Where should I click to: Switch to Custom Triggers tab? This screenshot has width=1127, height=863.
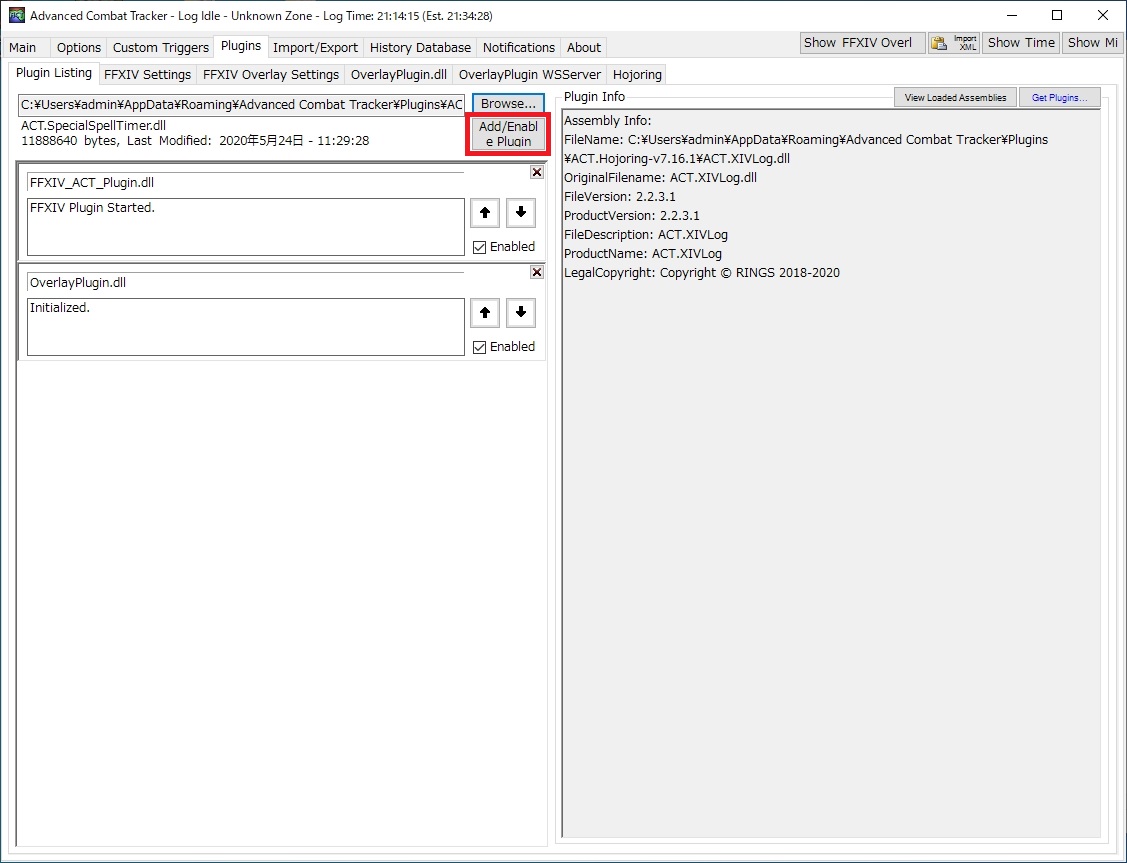point(160,47)
